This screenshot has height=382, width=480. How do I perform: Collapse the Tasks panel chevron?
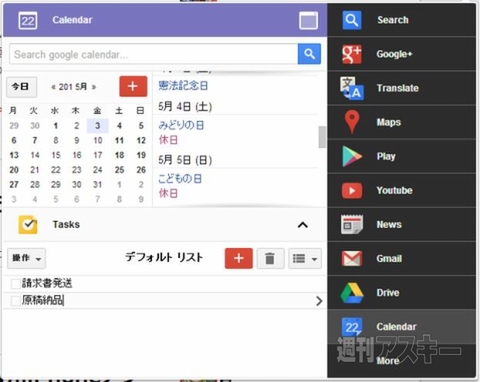pyautogui.click(x=303, y=225)
